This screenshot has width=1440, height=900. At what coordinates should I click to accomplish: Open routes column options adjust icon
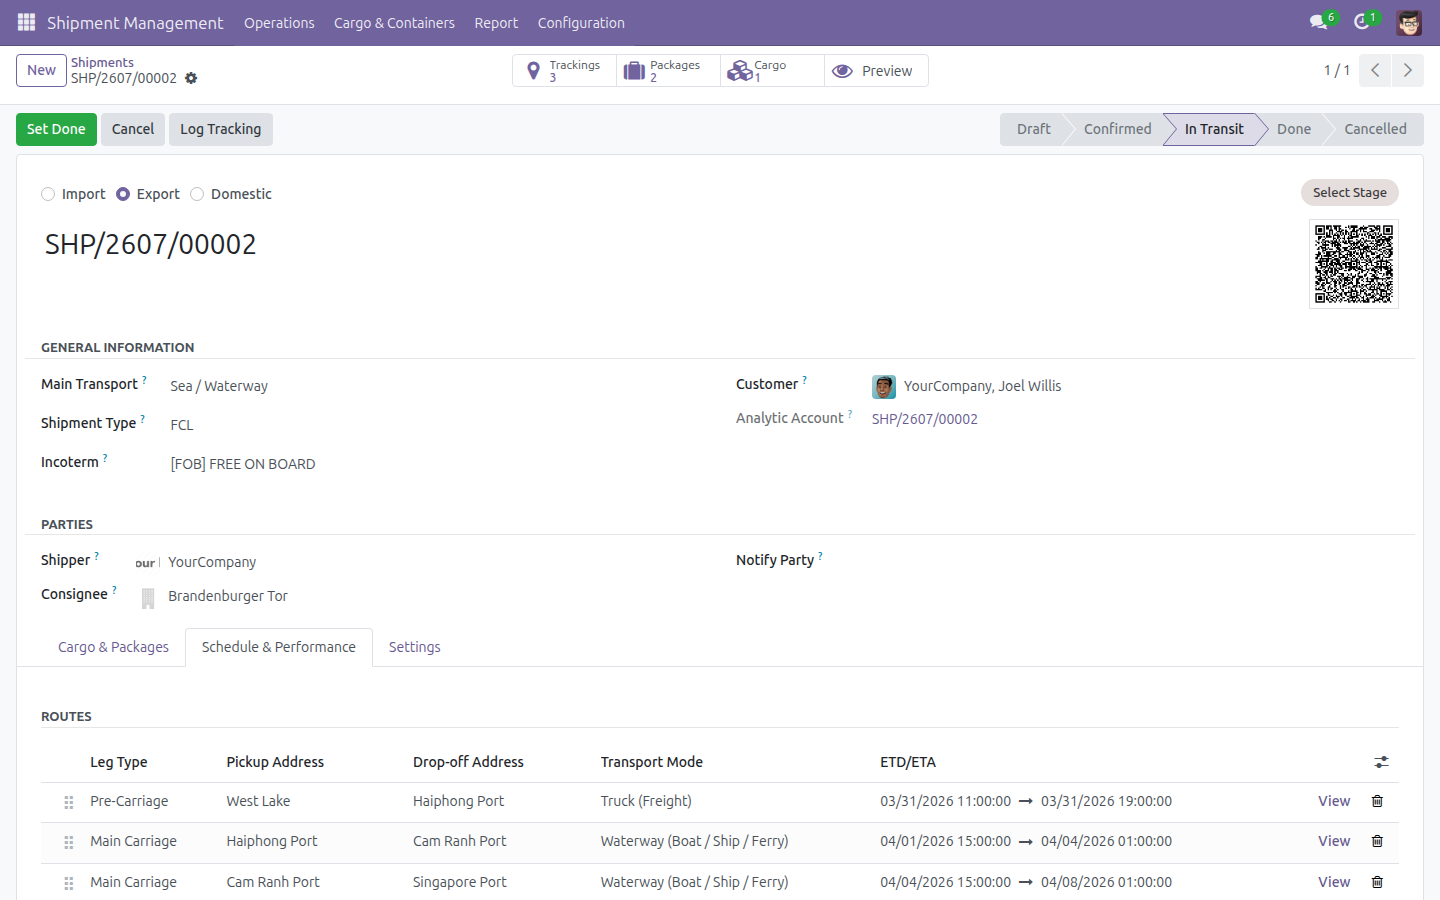pyautogui.click(x=1381, y=762)
